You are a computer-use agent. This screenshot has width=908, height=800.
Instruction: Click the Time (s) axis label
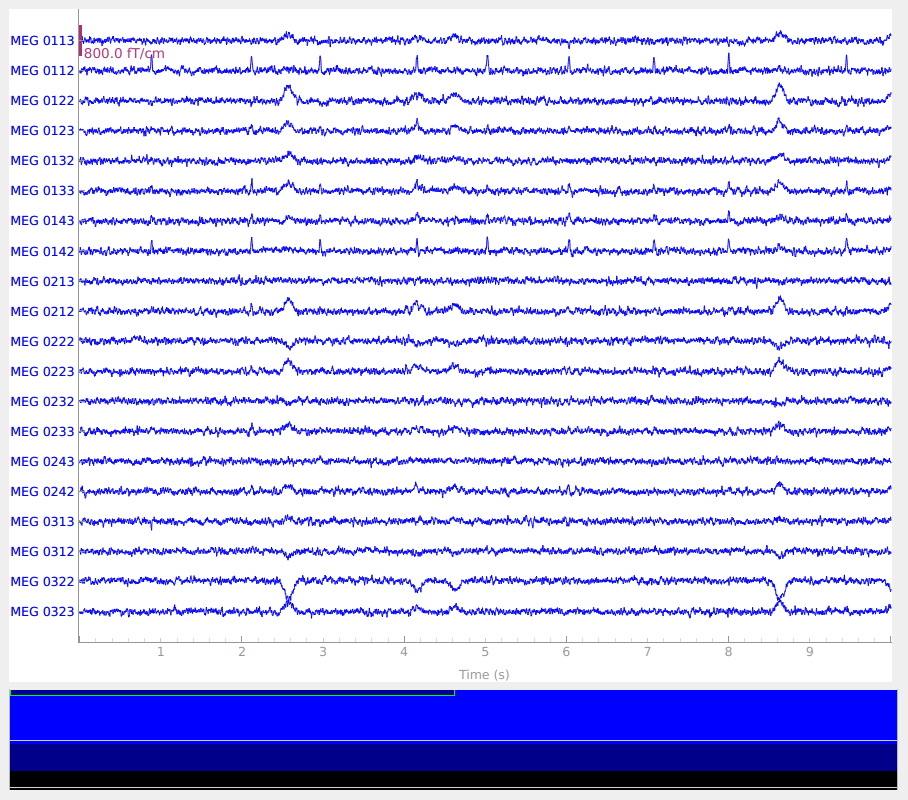point(484,674)
